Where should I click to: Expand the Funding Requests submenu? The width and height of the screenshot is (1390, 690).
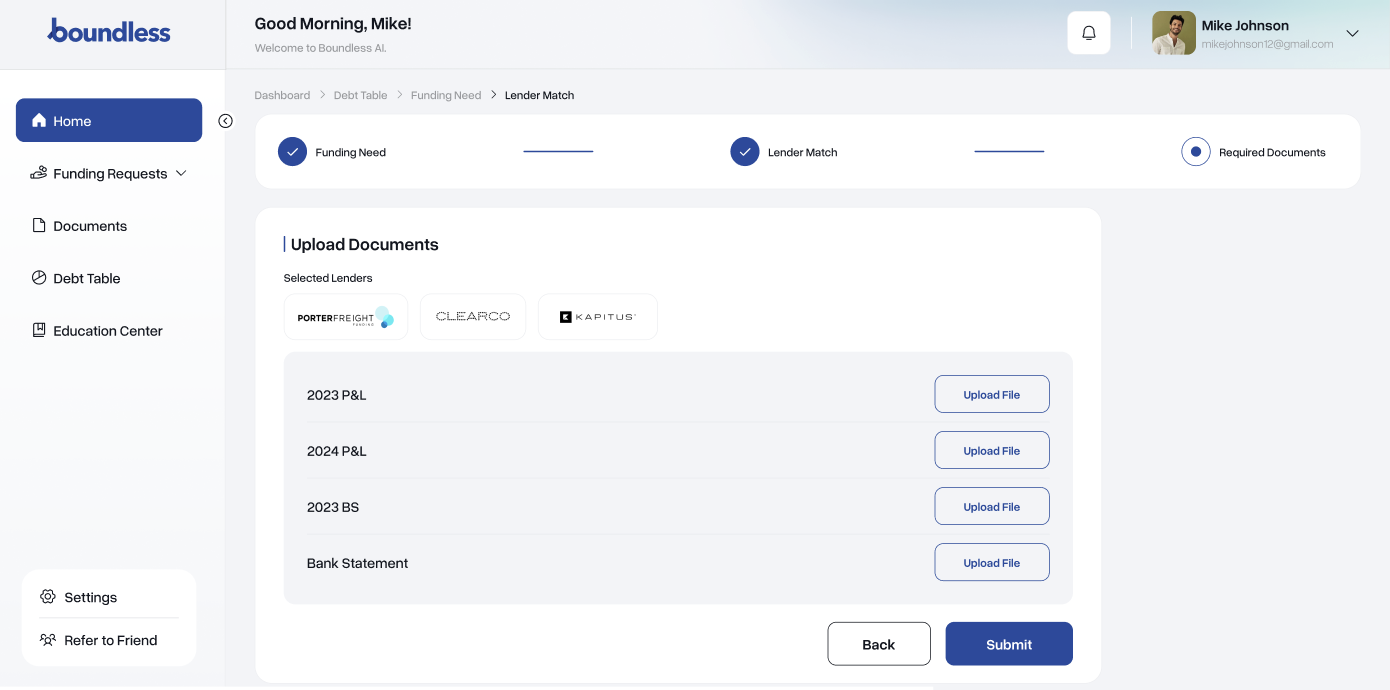click(x=181, y=173)
